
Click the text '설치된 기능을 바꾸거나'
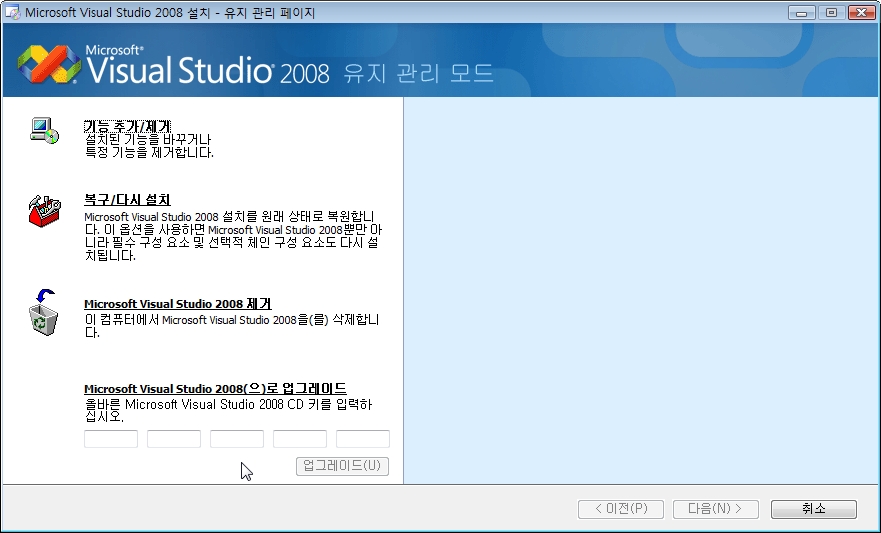click(x=148, y=139)
